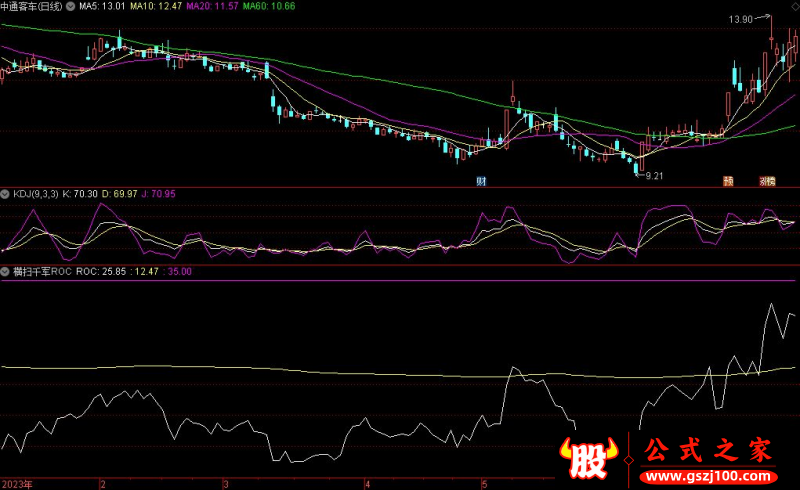
Task: Open the dropdown next to 中通客车(日线)
Action: (67, 7)
